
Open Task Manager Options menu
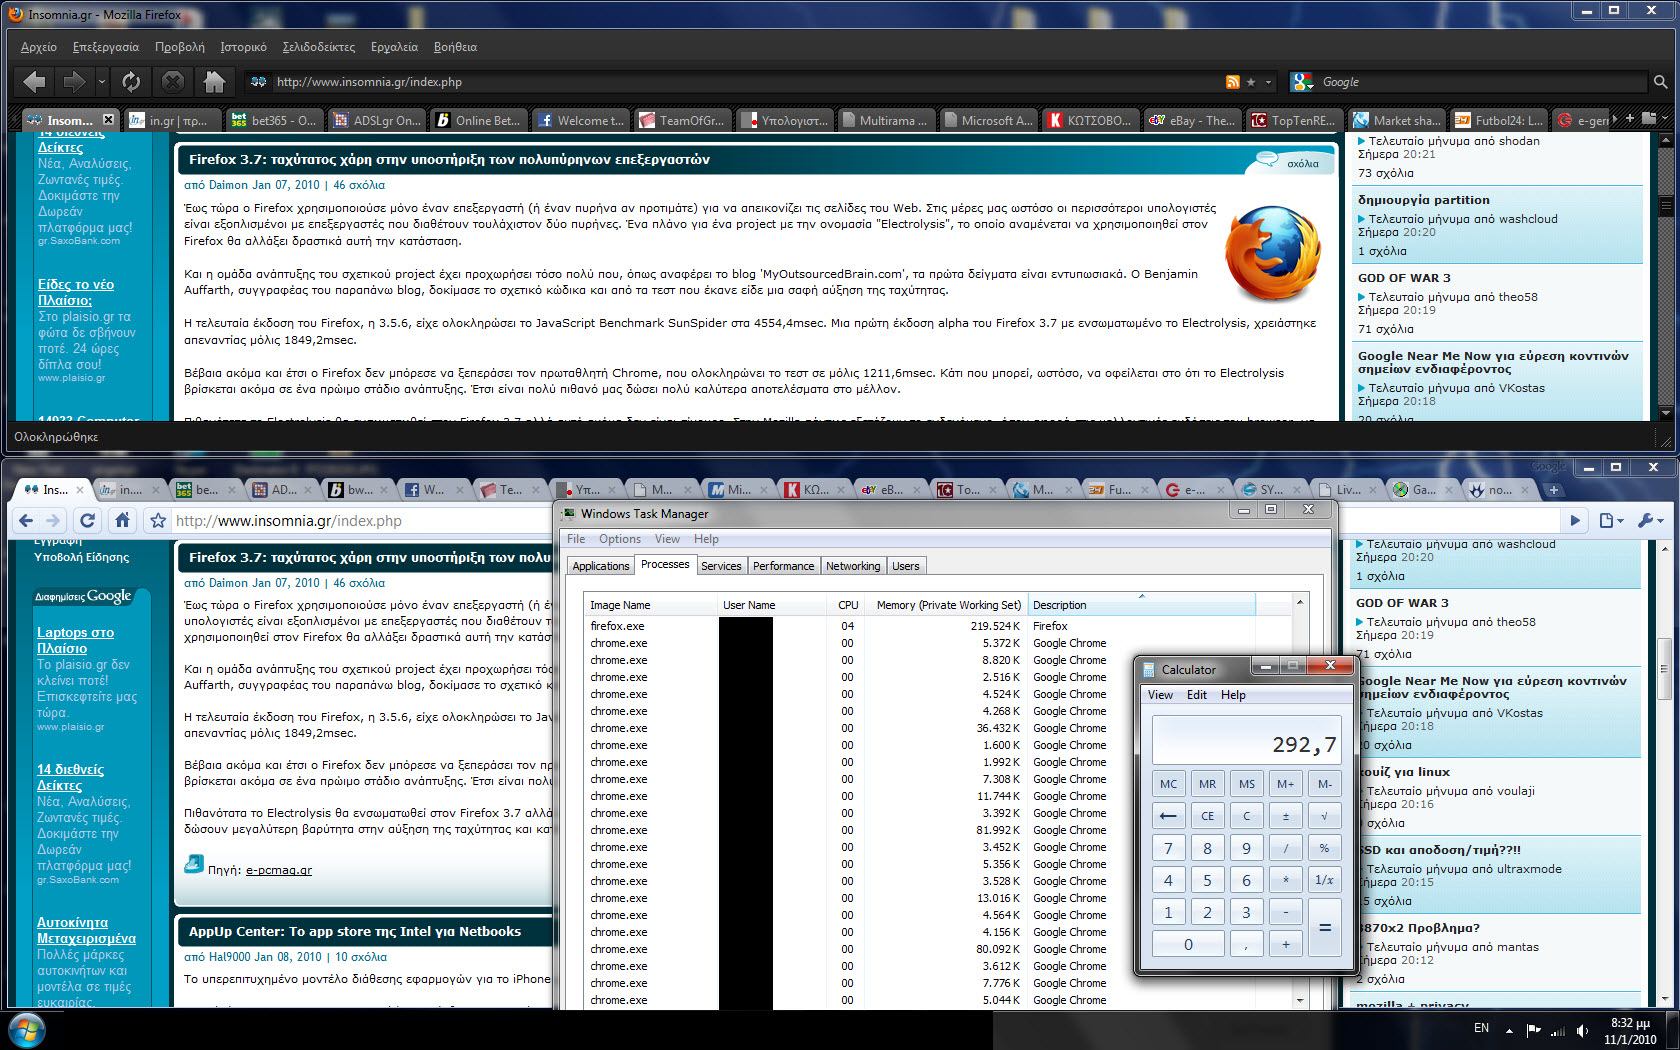(620, 539)
